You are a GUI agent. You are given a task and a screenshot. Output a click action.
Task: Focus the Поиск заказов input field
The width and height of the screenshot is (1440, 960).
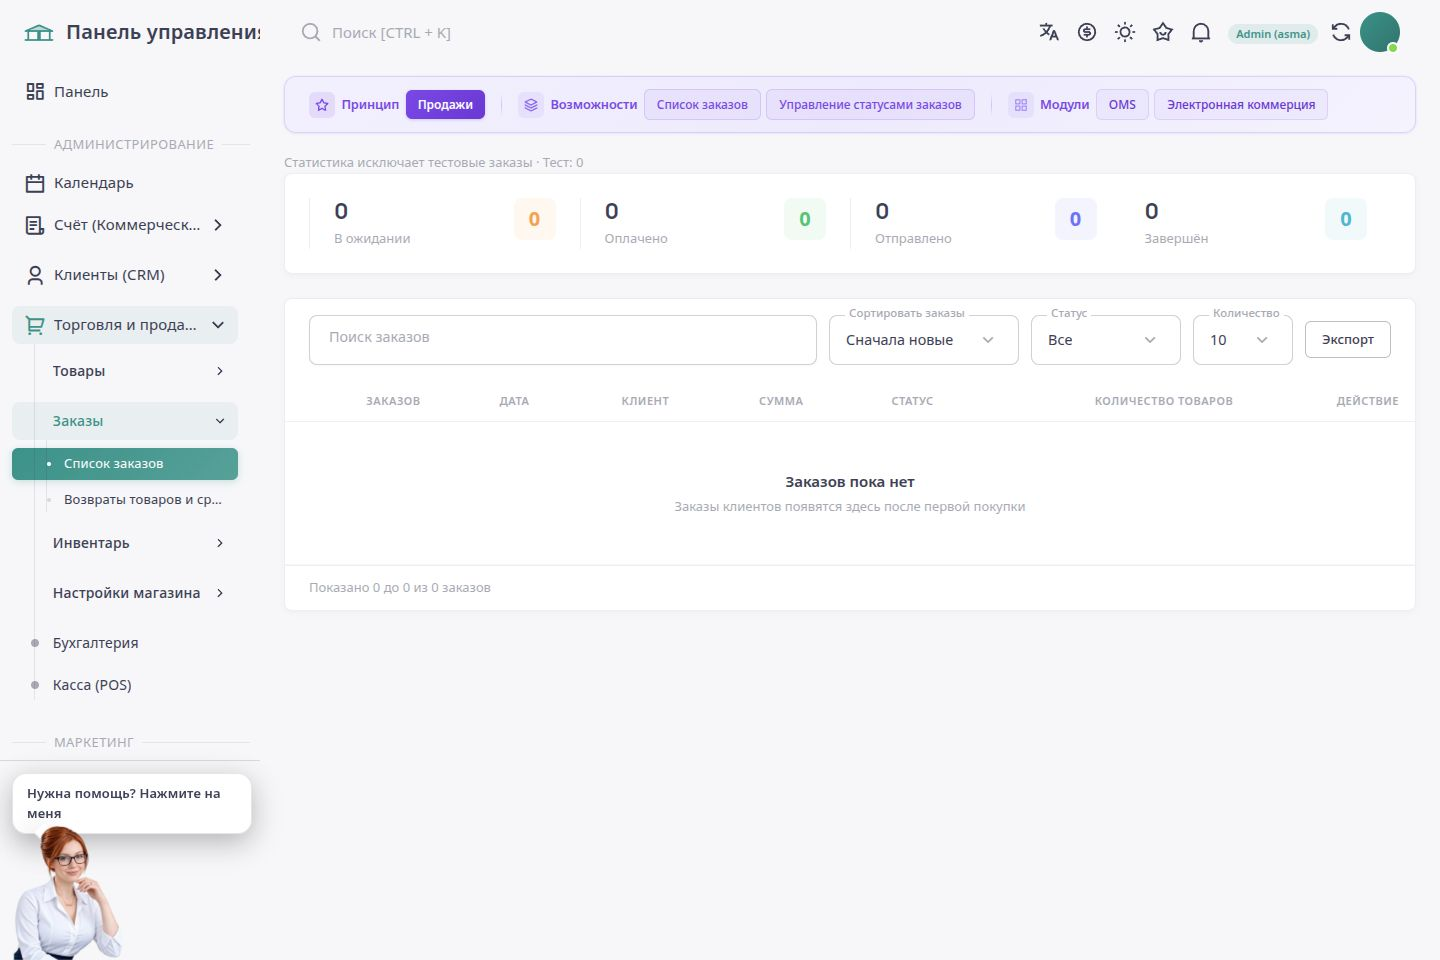point(563,340)
